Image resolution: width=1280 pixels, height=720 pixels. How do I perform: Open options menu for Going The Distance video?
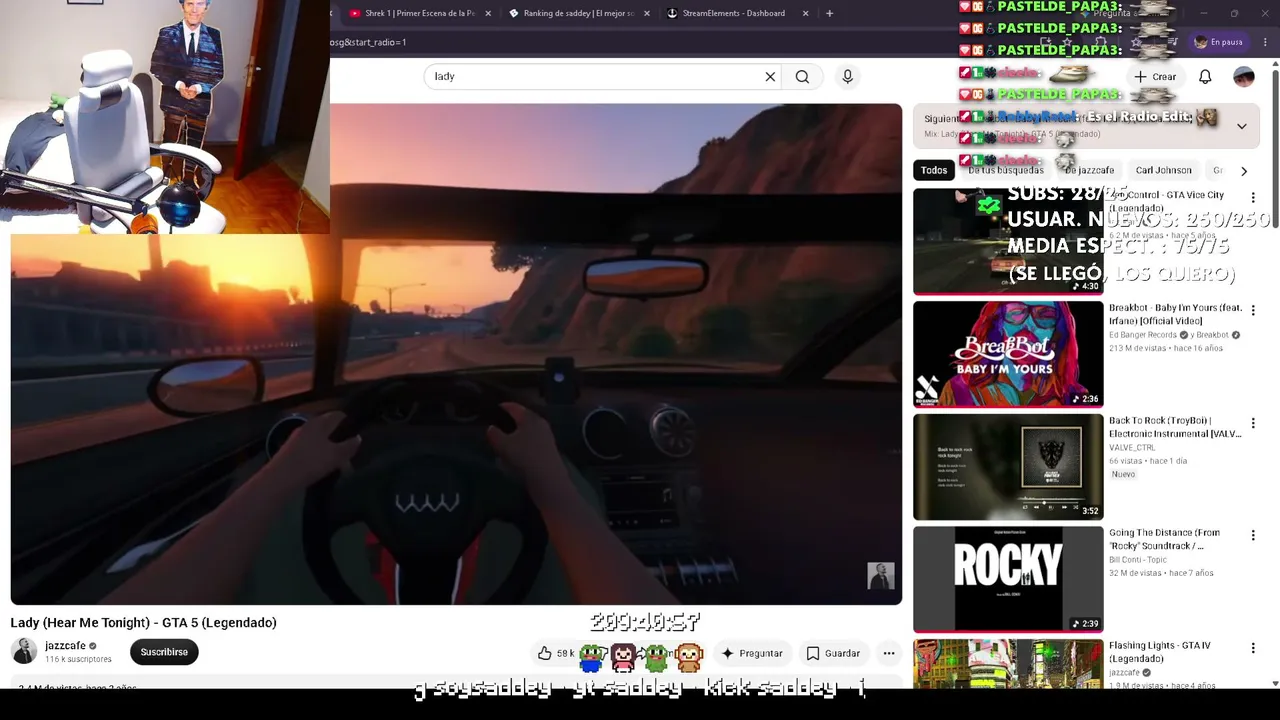(1253, 536)
